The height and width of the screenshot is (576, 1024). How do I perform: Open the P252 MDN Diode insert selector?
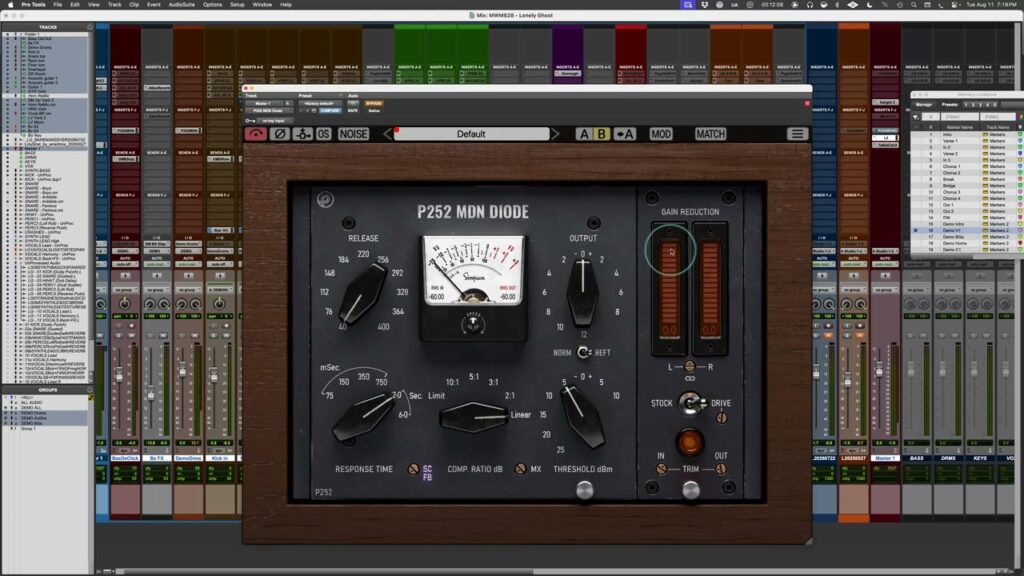[268, 110]
